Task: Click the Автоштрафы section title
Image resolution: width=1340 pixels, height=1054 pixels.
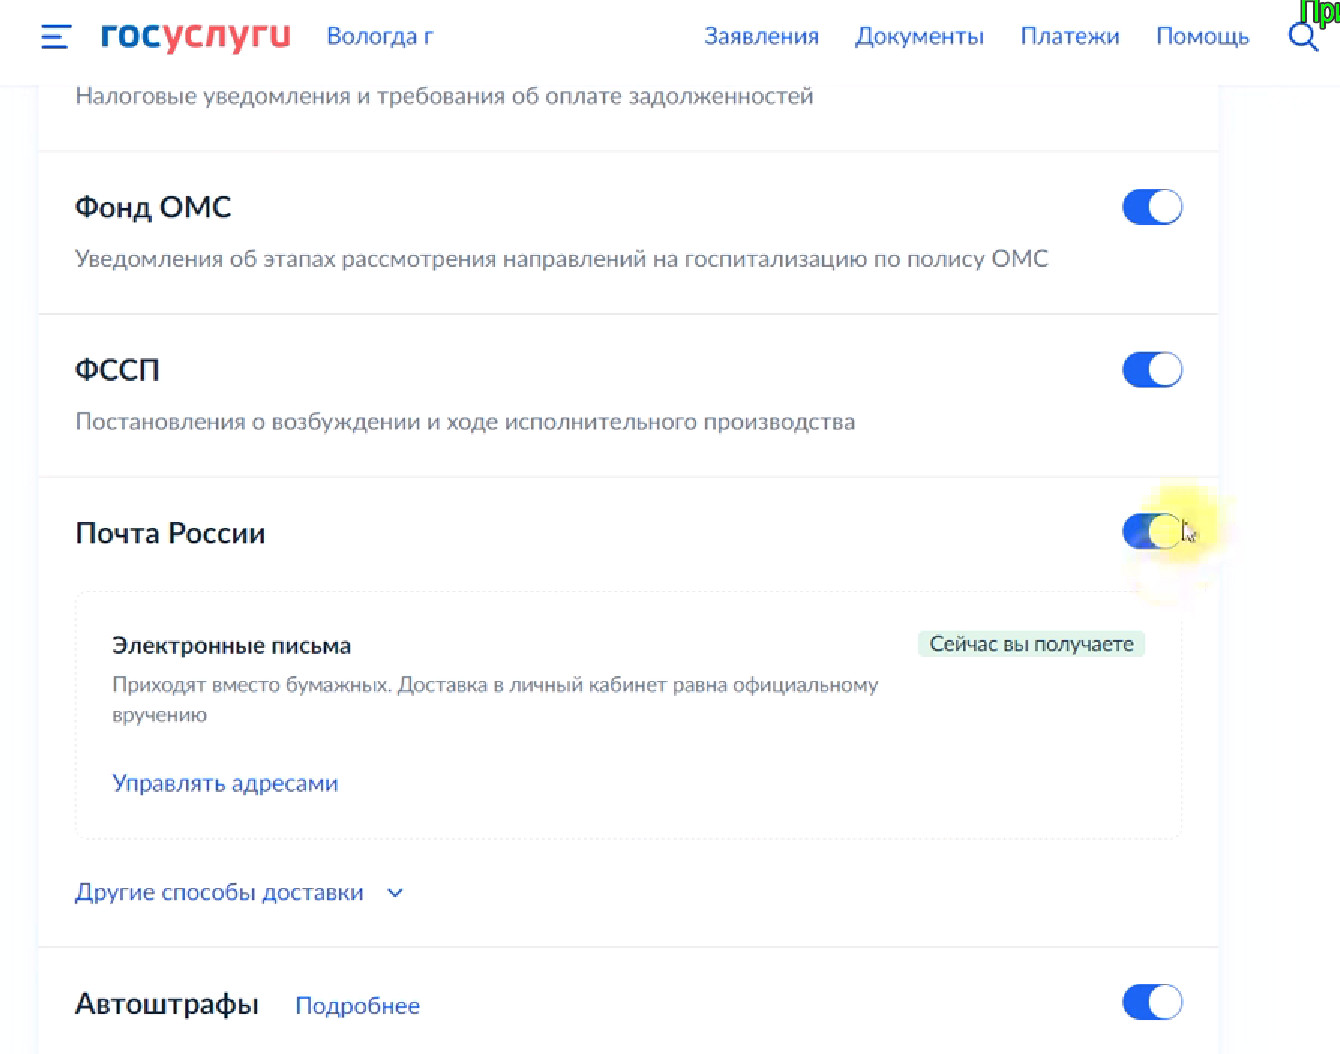Action: click(x=167, y=1004)
